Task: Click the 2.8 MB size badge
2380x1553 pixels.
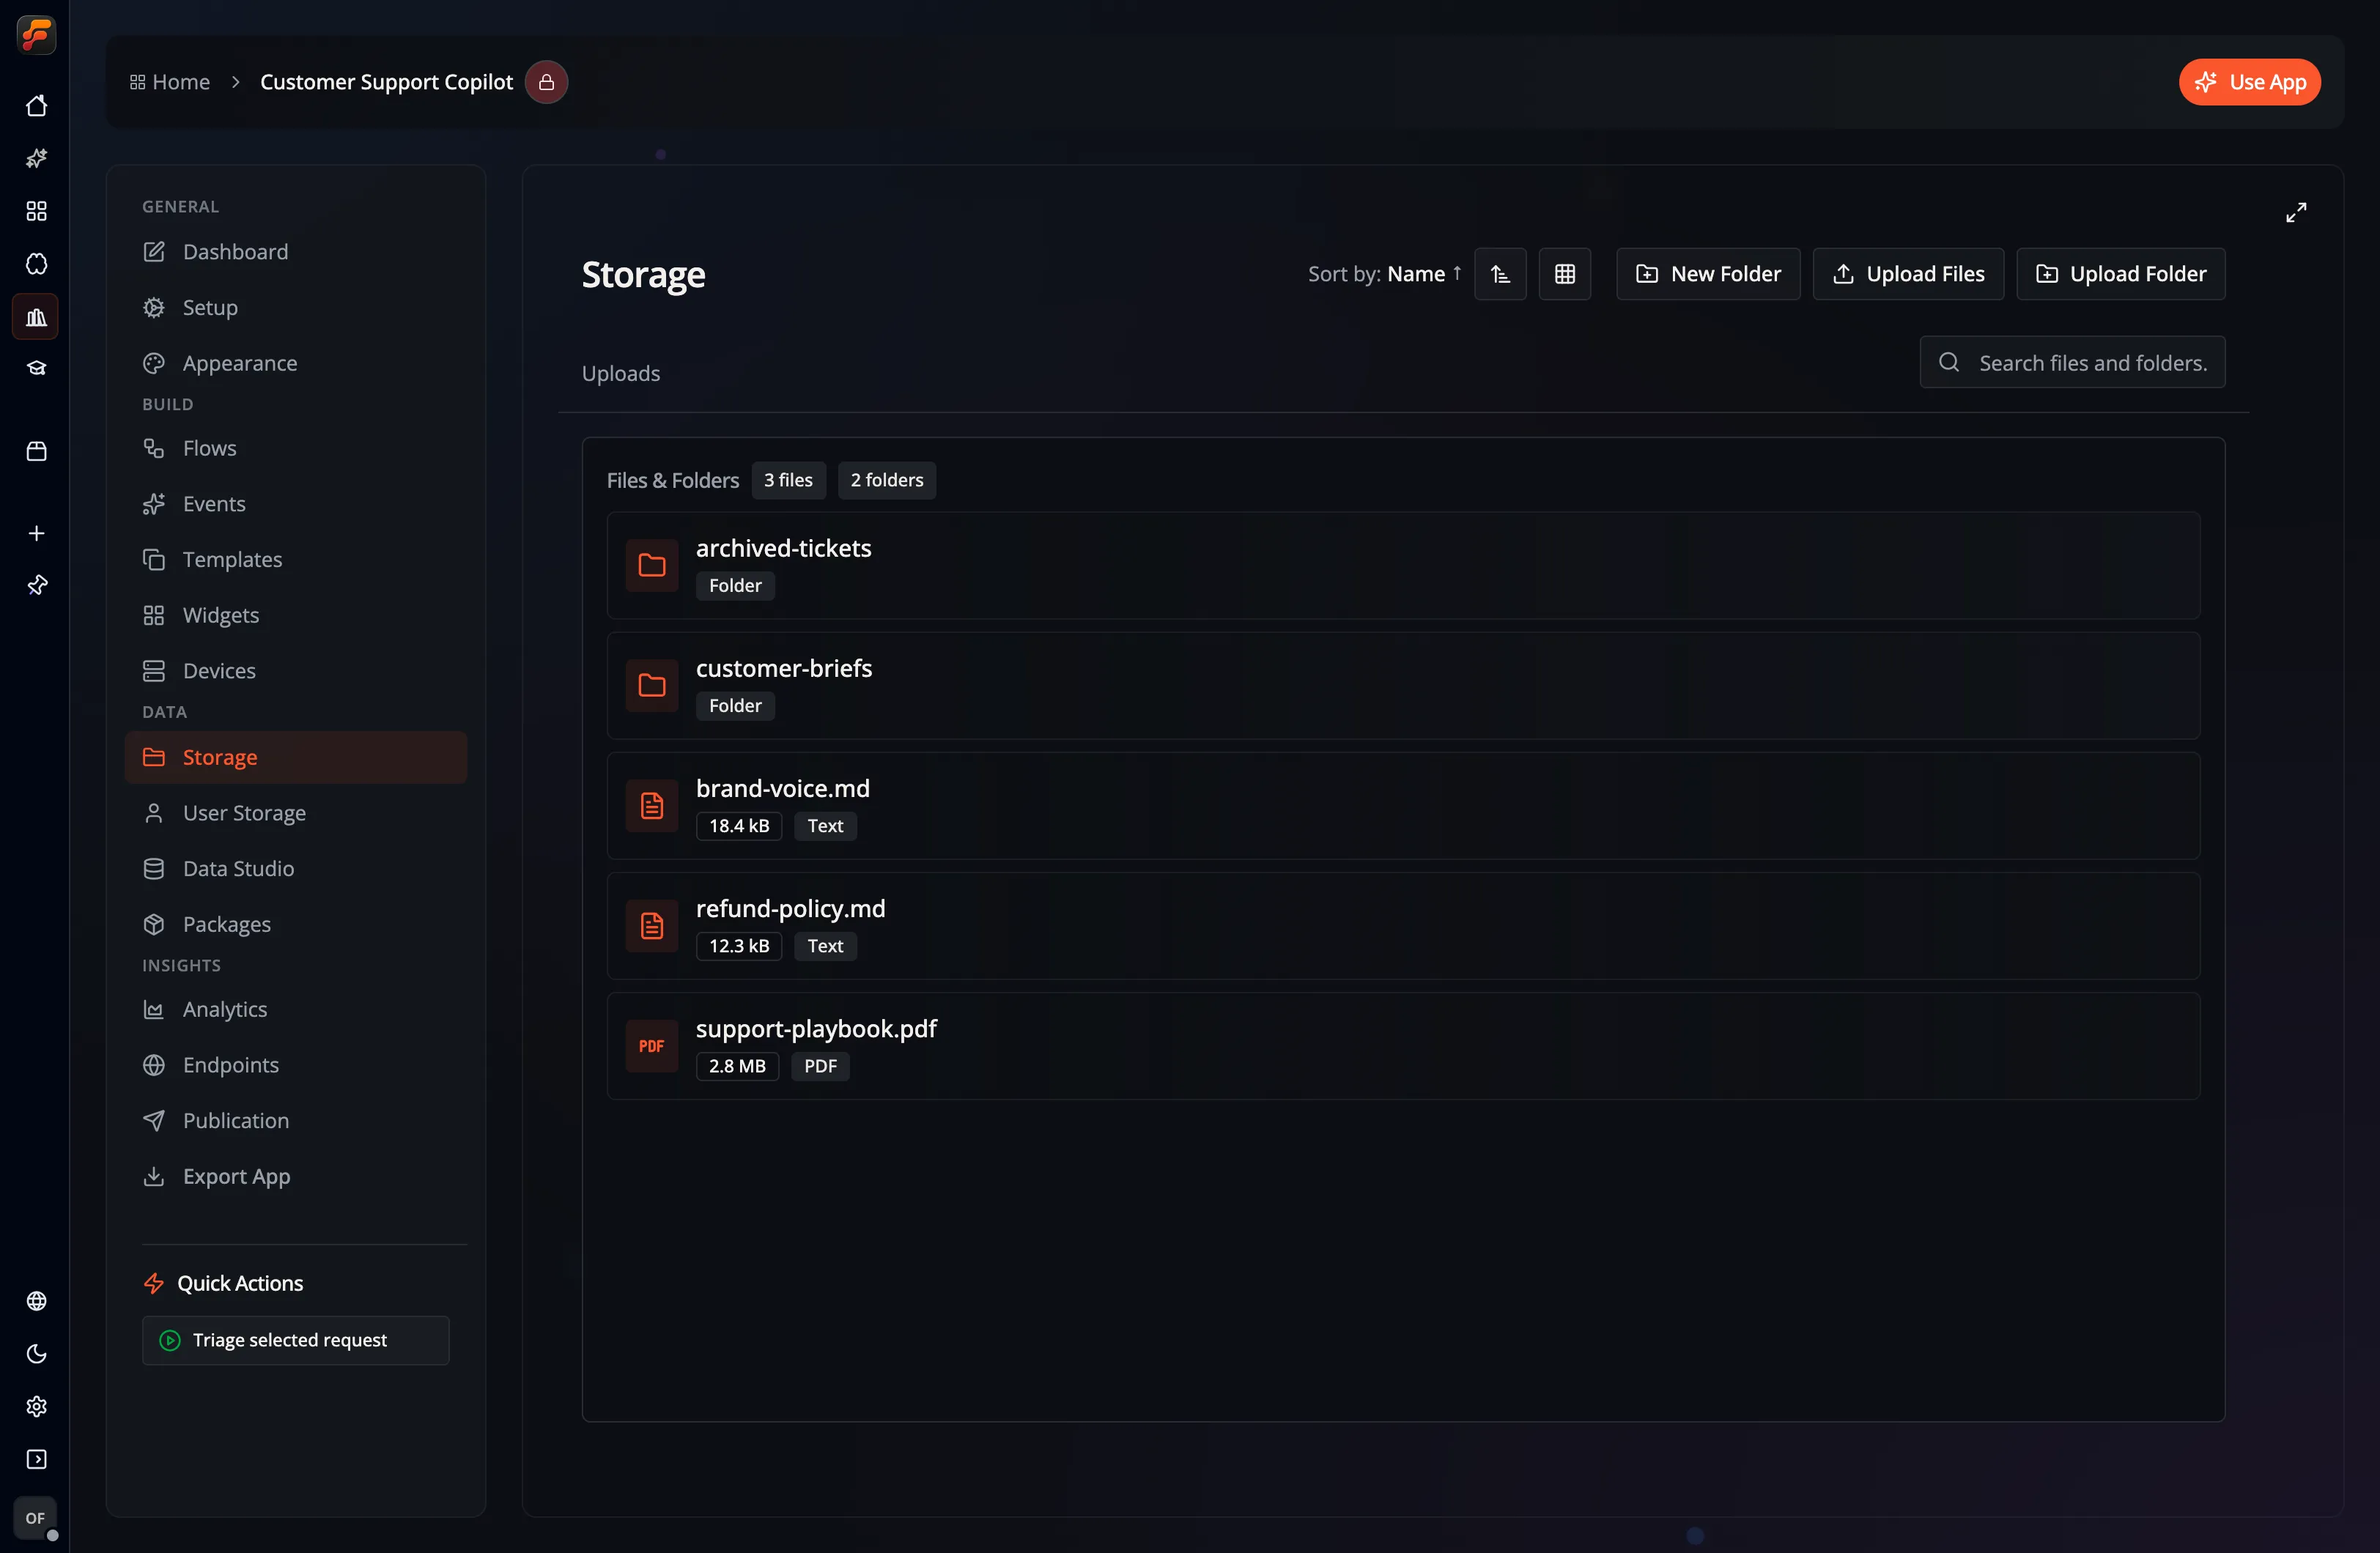Action: pos(737,1066)
